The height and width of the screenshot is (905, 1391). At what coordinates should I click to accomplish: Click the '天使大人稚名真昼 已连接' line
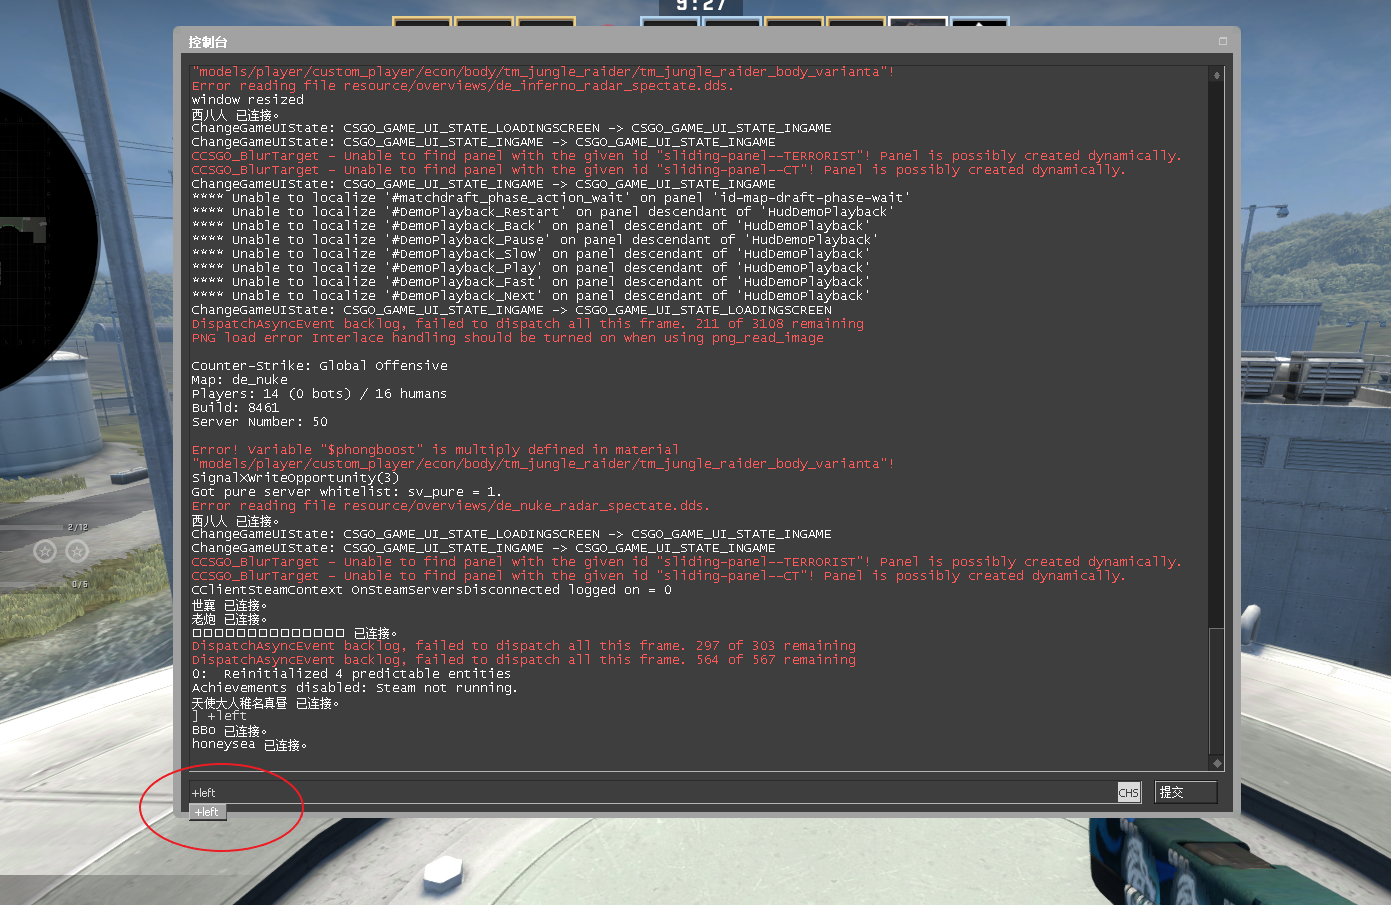[x=265, y=703]
